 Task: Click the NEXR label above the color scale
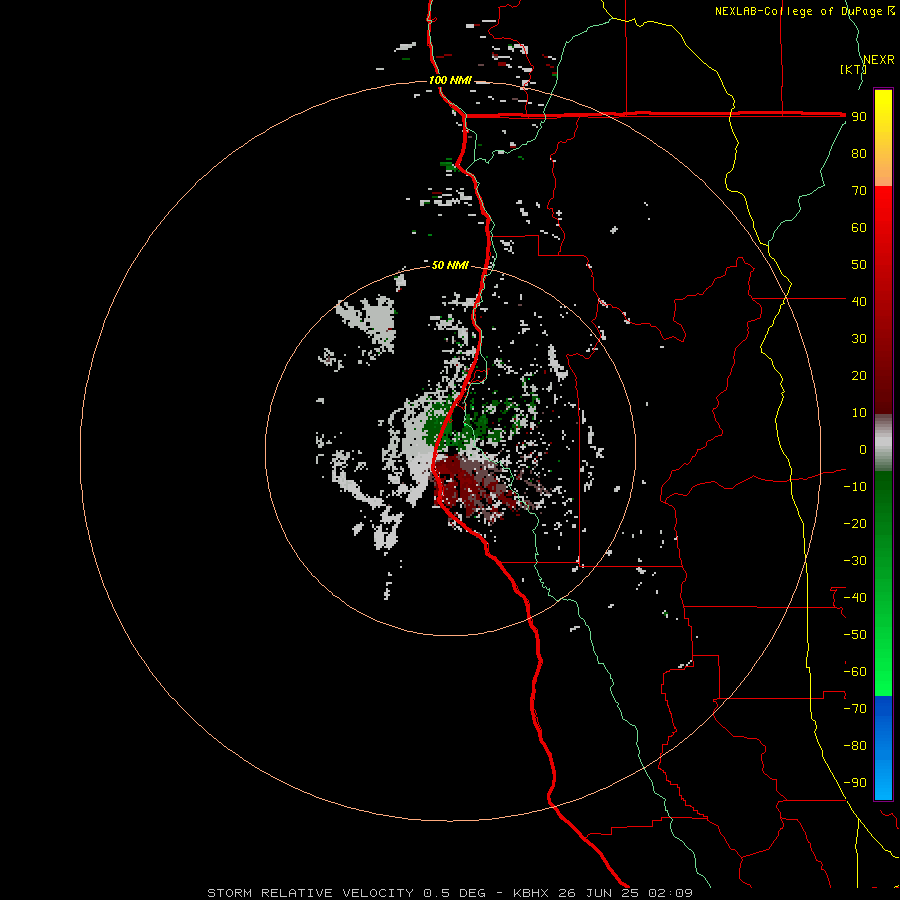tap(879, 59)
